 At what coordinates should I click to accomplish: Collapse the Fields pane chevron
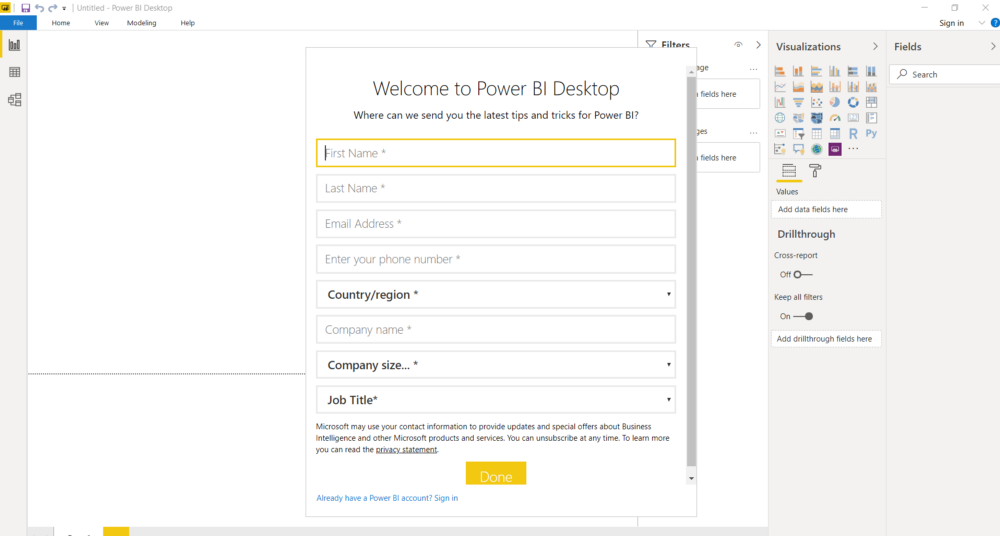(993, 47)
